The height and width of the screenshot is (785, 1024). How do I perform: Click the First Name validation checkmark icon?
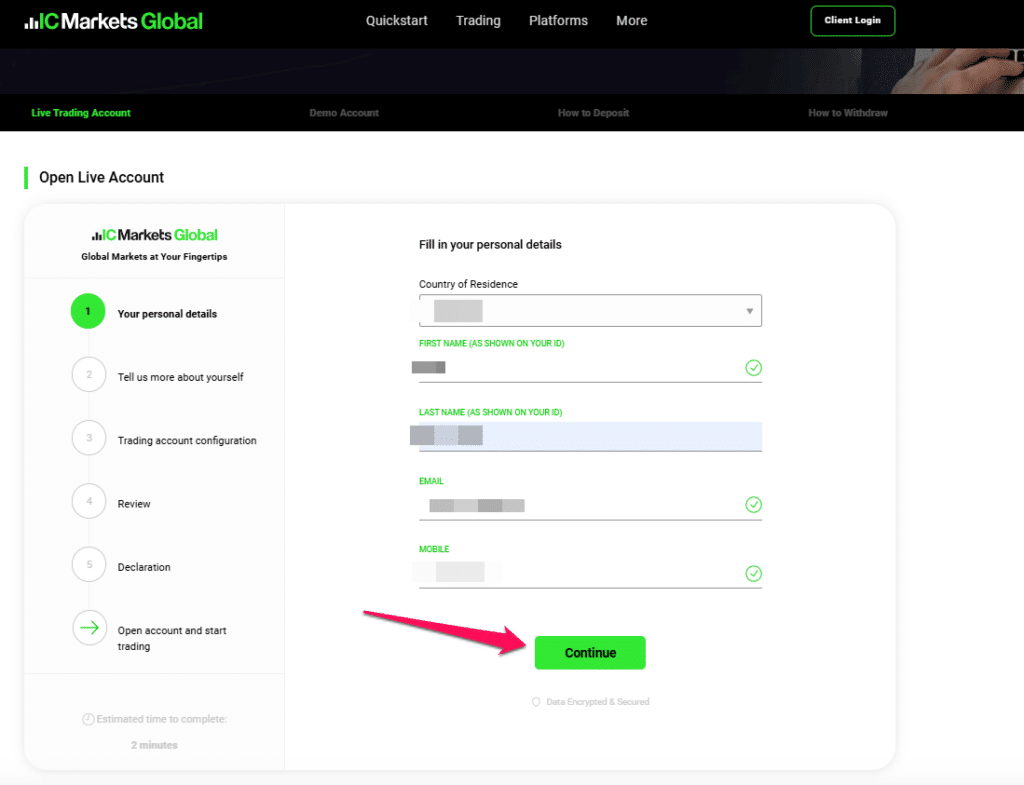[x=754, y=368]
